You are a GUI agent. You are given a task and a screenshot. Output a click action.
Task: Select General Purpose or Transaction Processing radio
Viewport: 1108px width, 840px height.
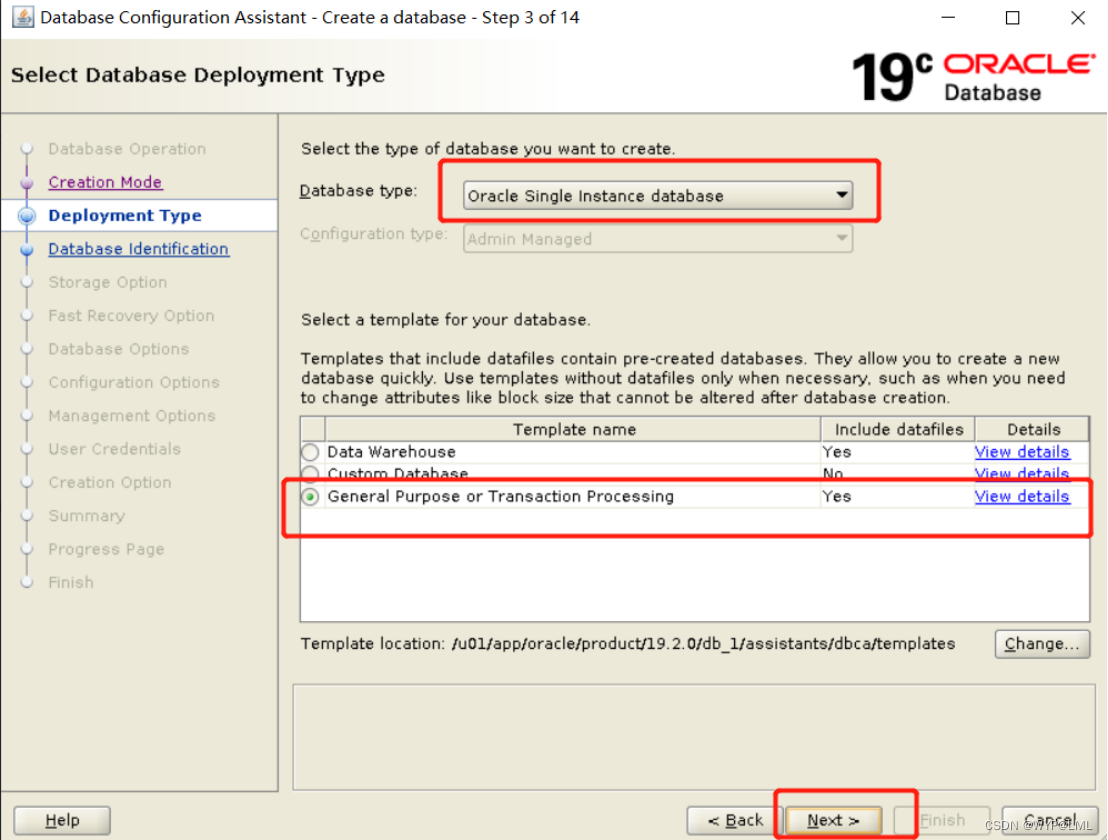(310, 497)
